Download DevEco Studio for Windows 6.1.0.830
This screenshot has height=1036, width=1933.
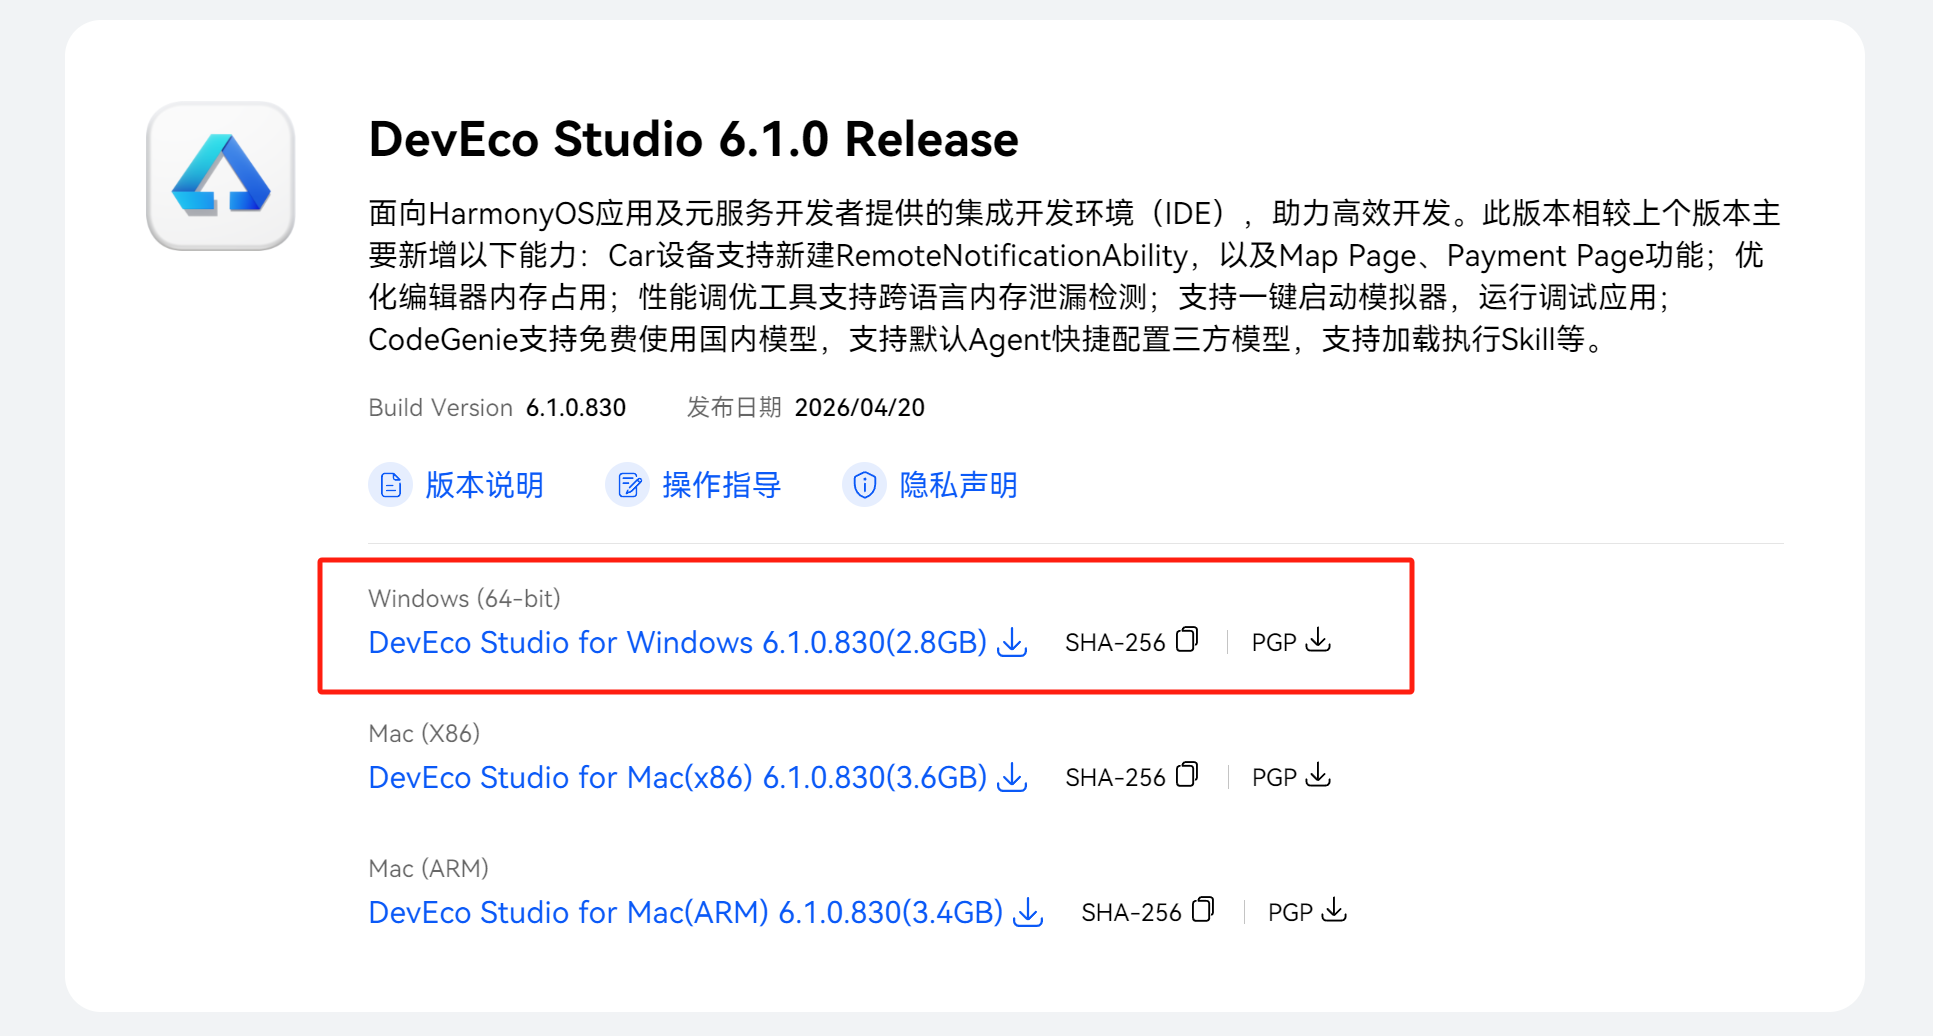tap(678, 642)
